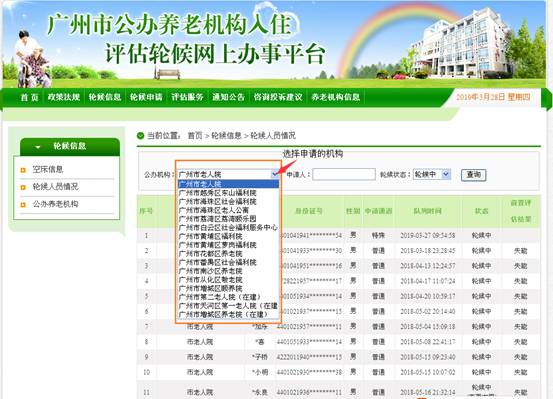Open 养老机构信息 in the navigation bar
Image resolution: width=553 pixels, height=399 pixels.
pos(335,97)
